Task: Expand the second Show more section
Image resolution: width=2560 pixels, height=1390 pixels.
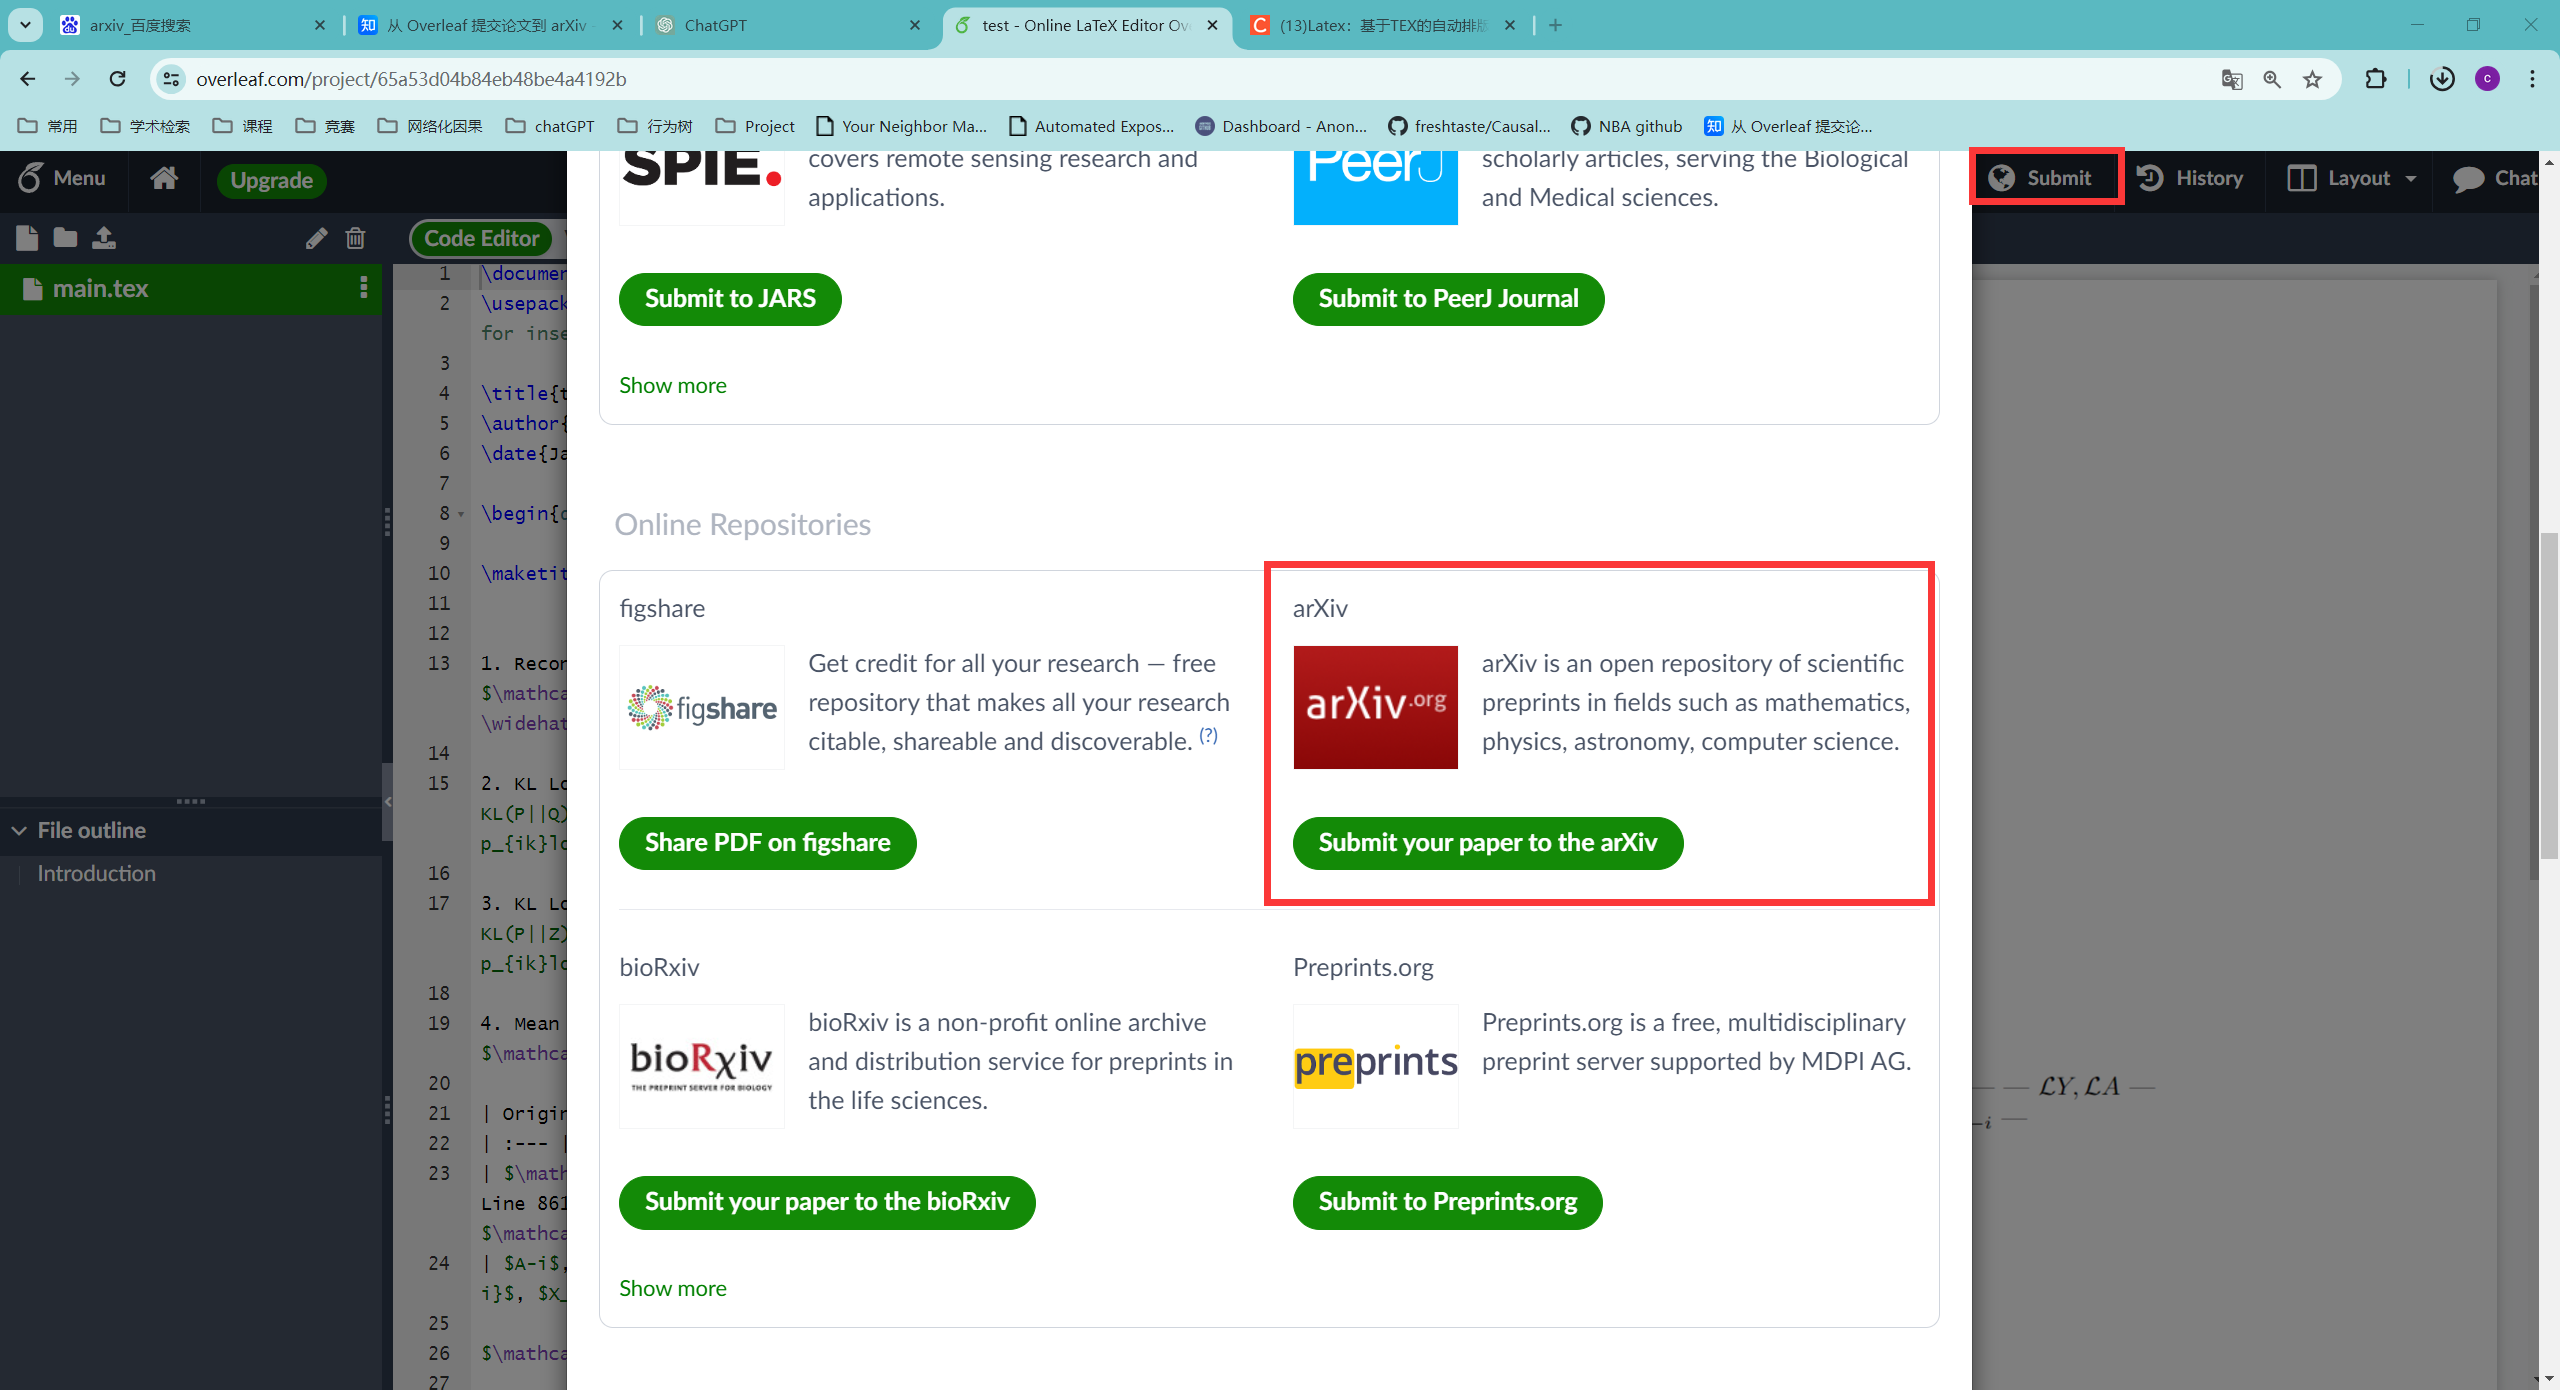Action: (671, 1287)
